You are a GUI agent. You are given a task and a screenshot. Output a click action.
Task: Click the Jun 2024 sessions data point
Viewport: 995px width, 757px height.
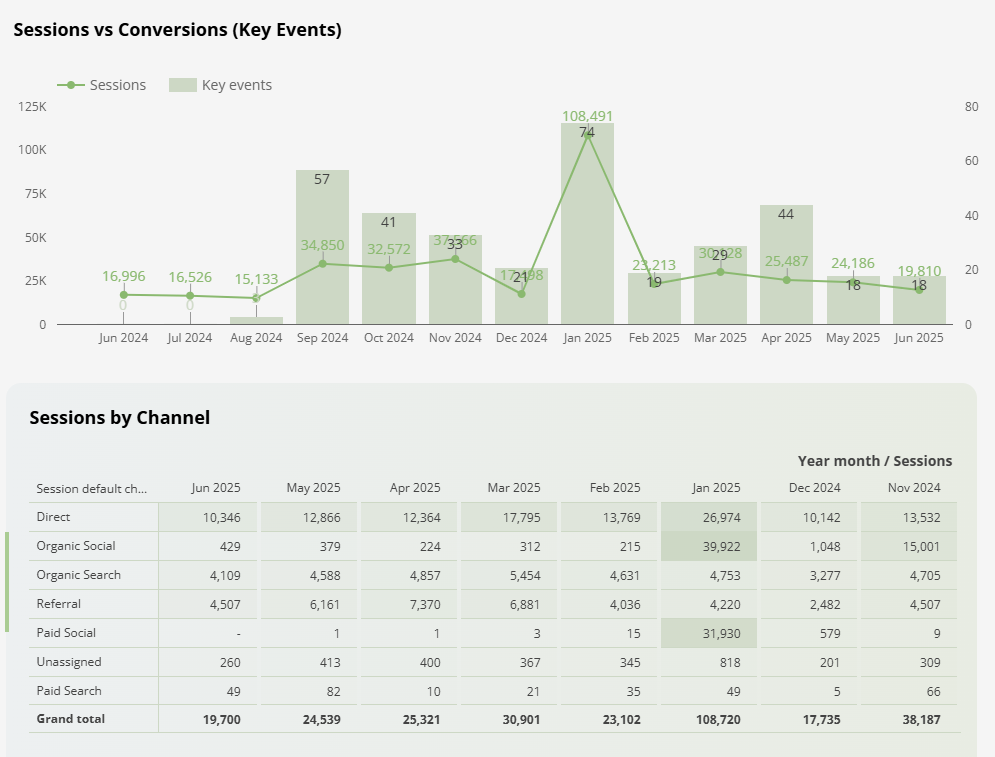tap(123, 294)
